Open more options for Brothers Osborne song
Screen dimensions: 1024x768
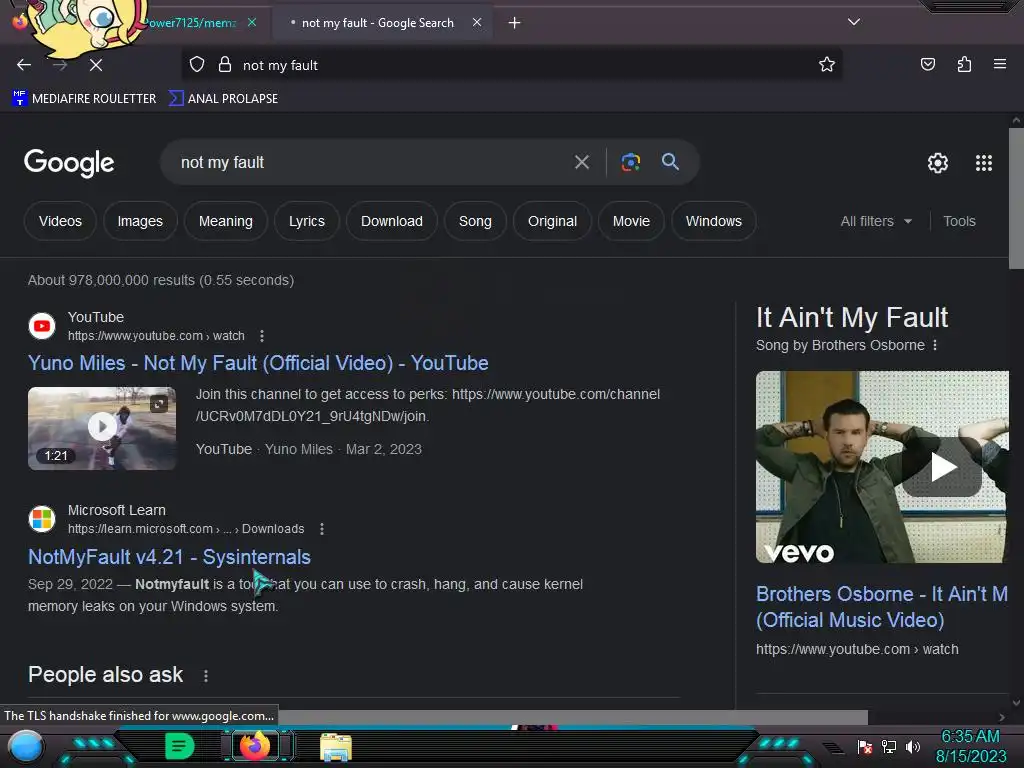tap(935, 345)
